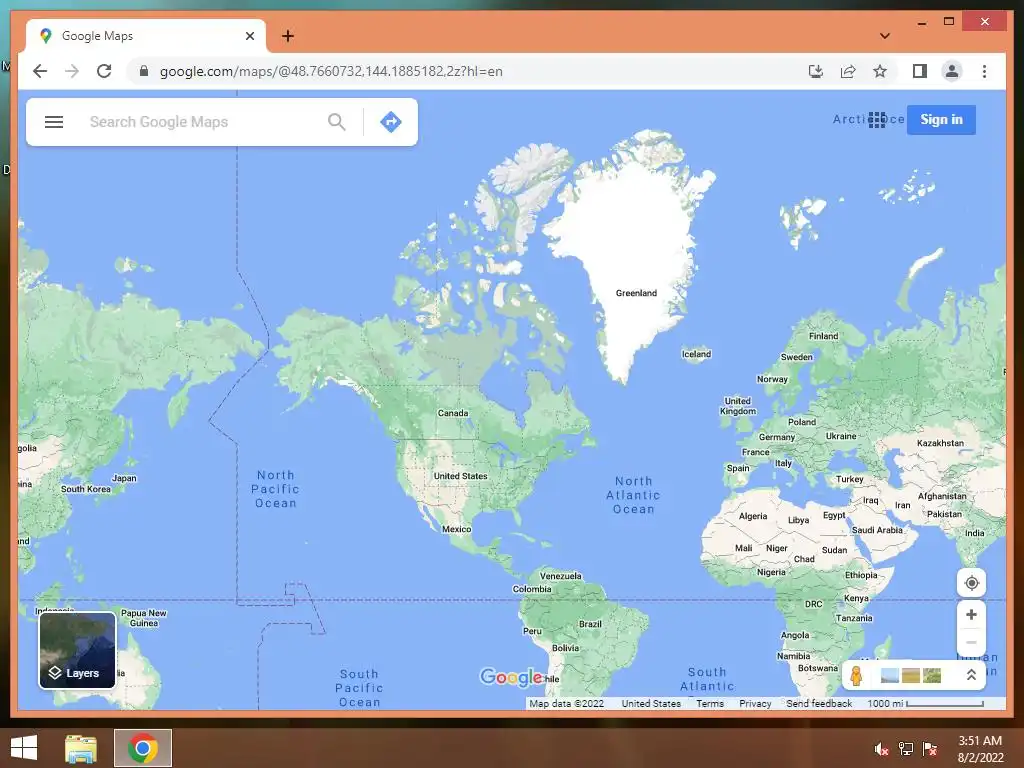The height and width of the screenshot is (768, 1024).
Task: Click the Iceland label on map
Action: coord(696,354)
